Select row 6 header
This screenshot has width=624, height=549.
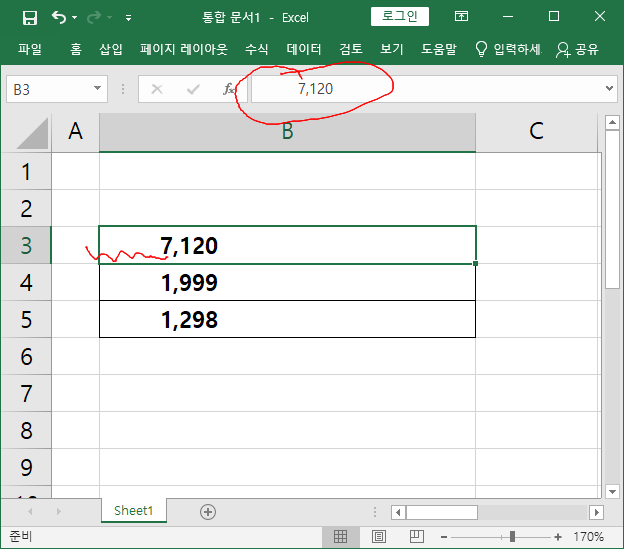[x=26, y=356]
